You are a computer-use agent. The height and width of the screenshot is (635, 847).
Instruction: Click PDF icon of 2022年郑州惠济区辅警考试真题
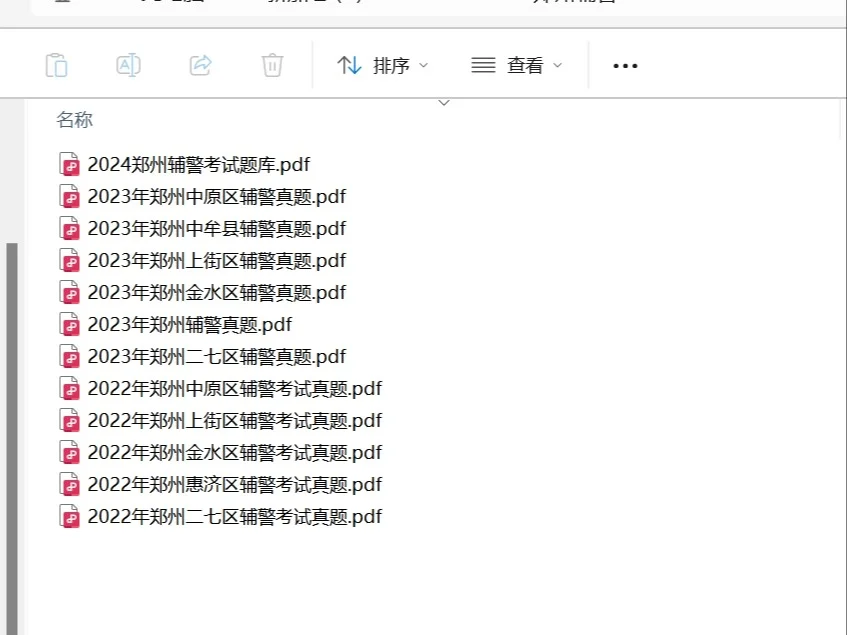tap(70, 484)
